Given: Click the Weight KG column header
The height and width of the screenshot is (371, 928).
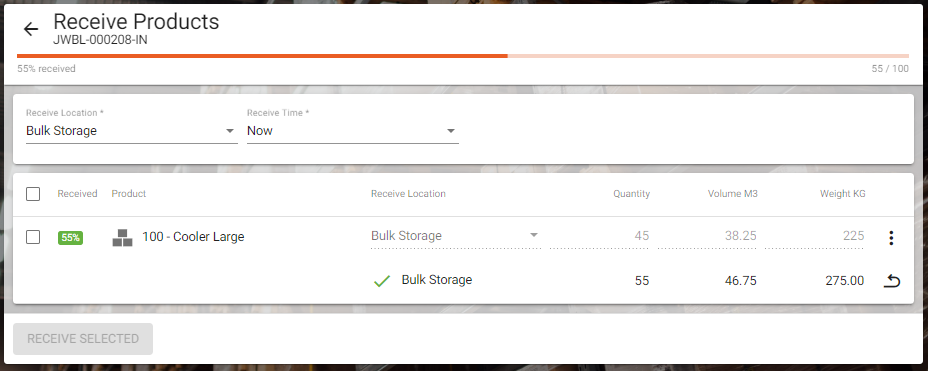Looking at the screenshot, I should tap(842, 193).
